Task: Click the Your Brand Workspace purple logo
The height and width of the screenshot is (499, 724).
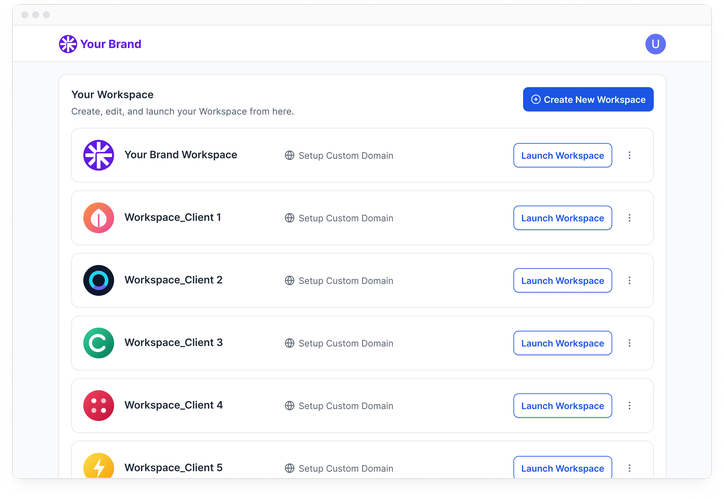Action: pyautogui.click(x=98, y=155)
